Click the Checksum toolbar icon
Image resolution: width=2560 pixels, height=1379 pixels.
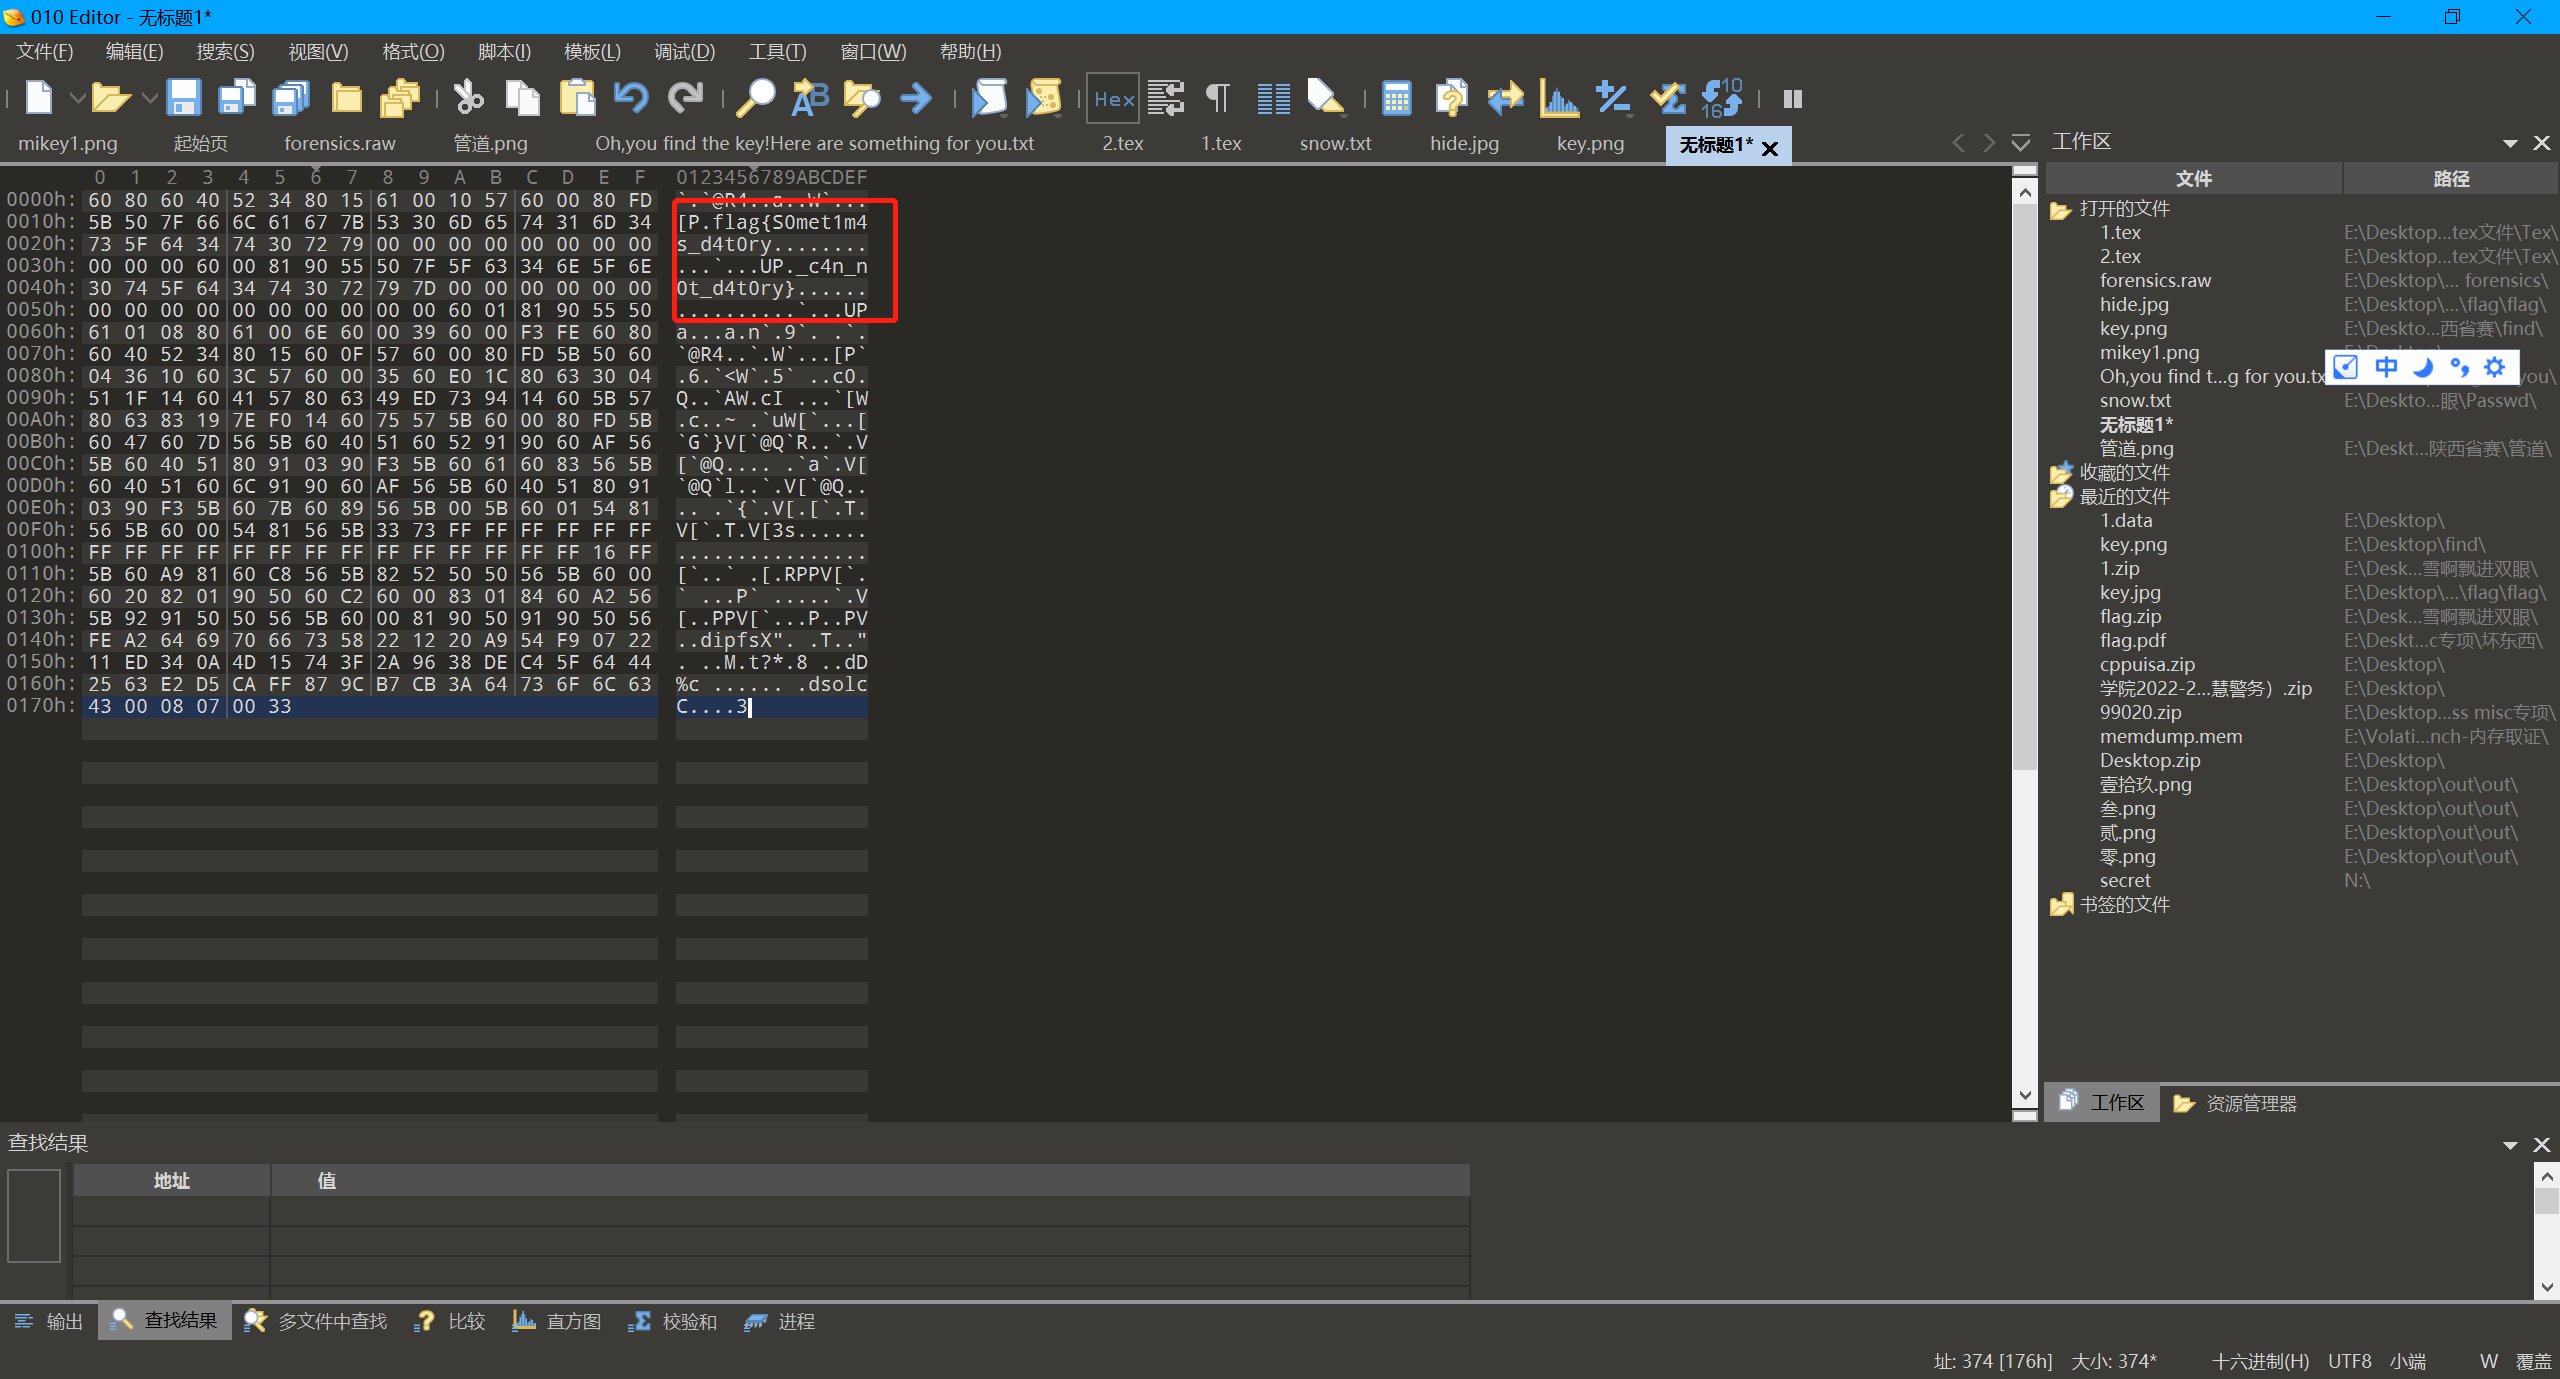pos(1667,98)
